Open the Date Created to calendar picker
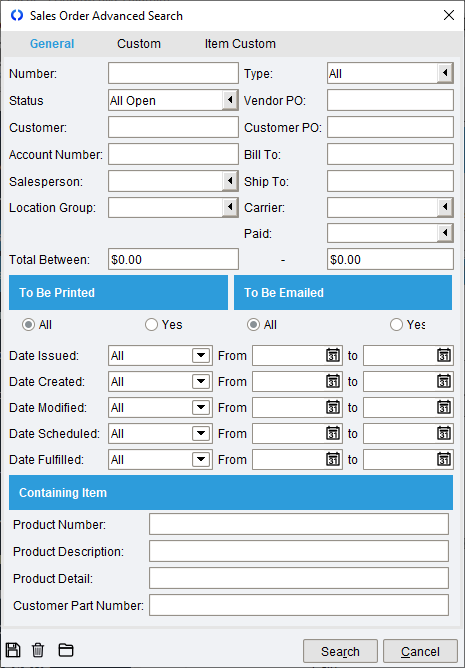The image size is (465, 668). 444,381
